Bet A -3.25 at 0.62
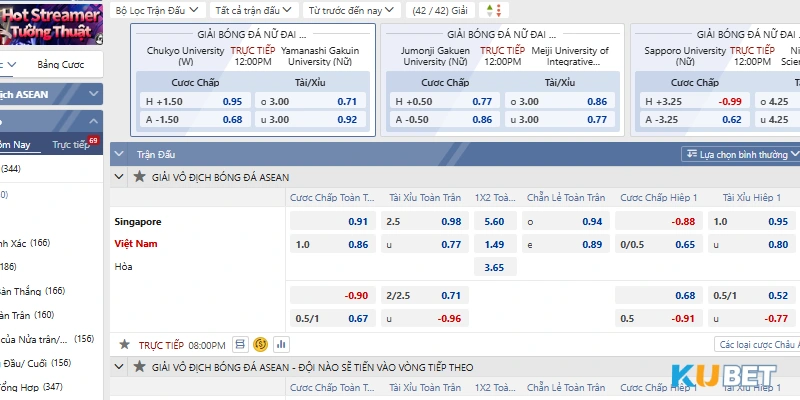 (695, 120)
